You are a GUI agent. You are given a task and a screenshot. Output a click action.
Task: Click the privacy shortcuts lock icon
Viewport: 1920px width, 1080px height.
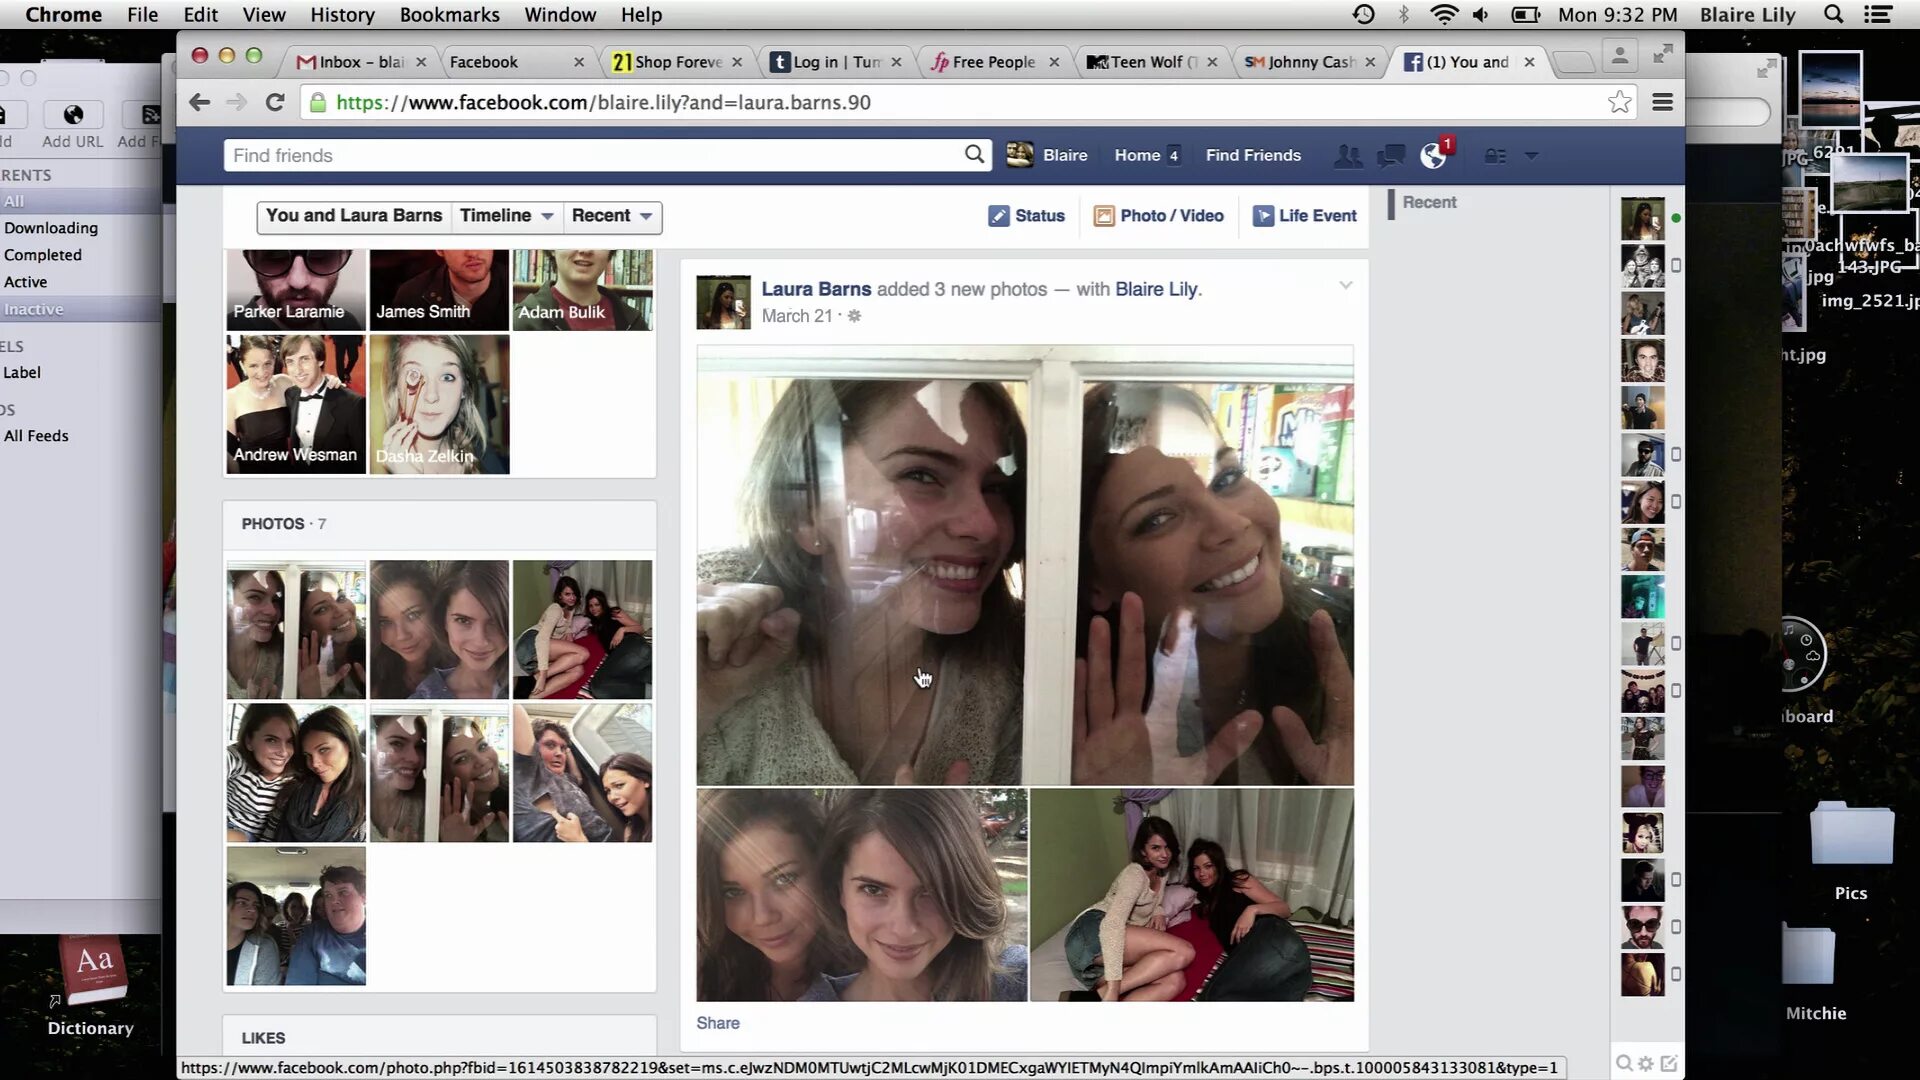[1495, 155]
